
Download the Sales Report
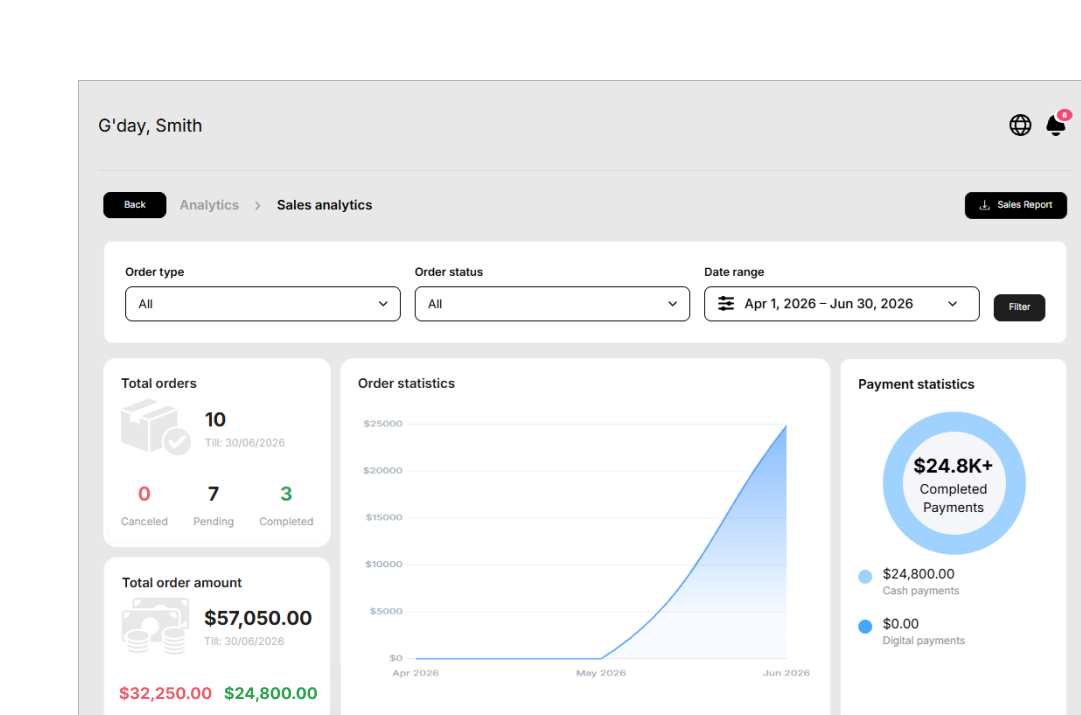coord(1016,205)
